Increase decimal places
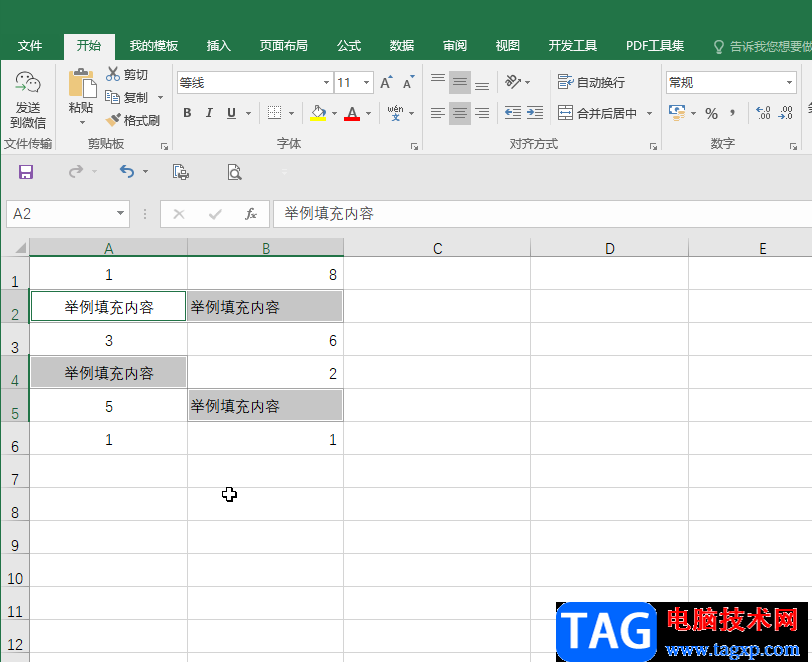This screenshot has height=662, width=812. pyautogui.click(x=763, y=112)
